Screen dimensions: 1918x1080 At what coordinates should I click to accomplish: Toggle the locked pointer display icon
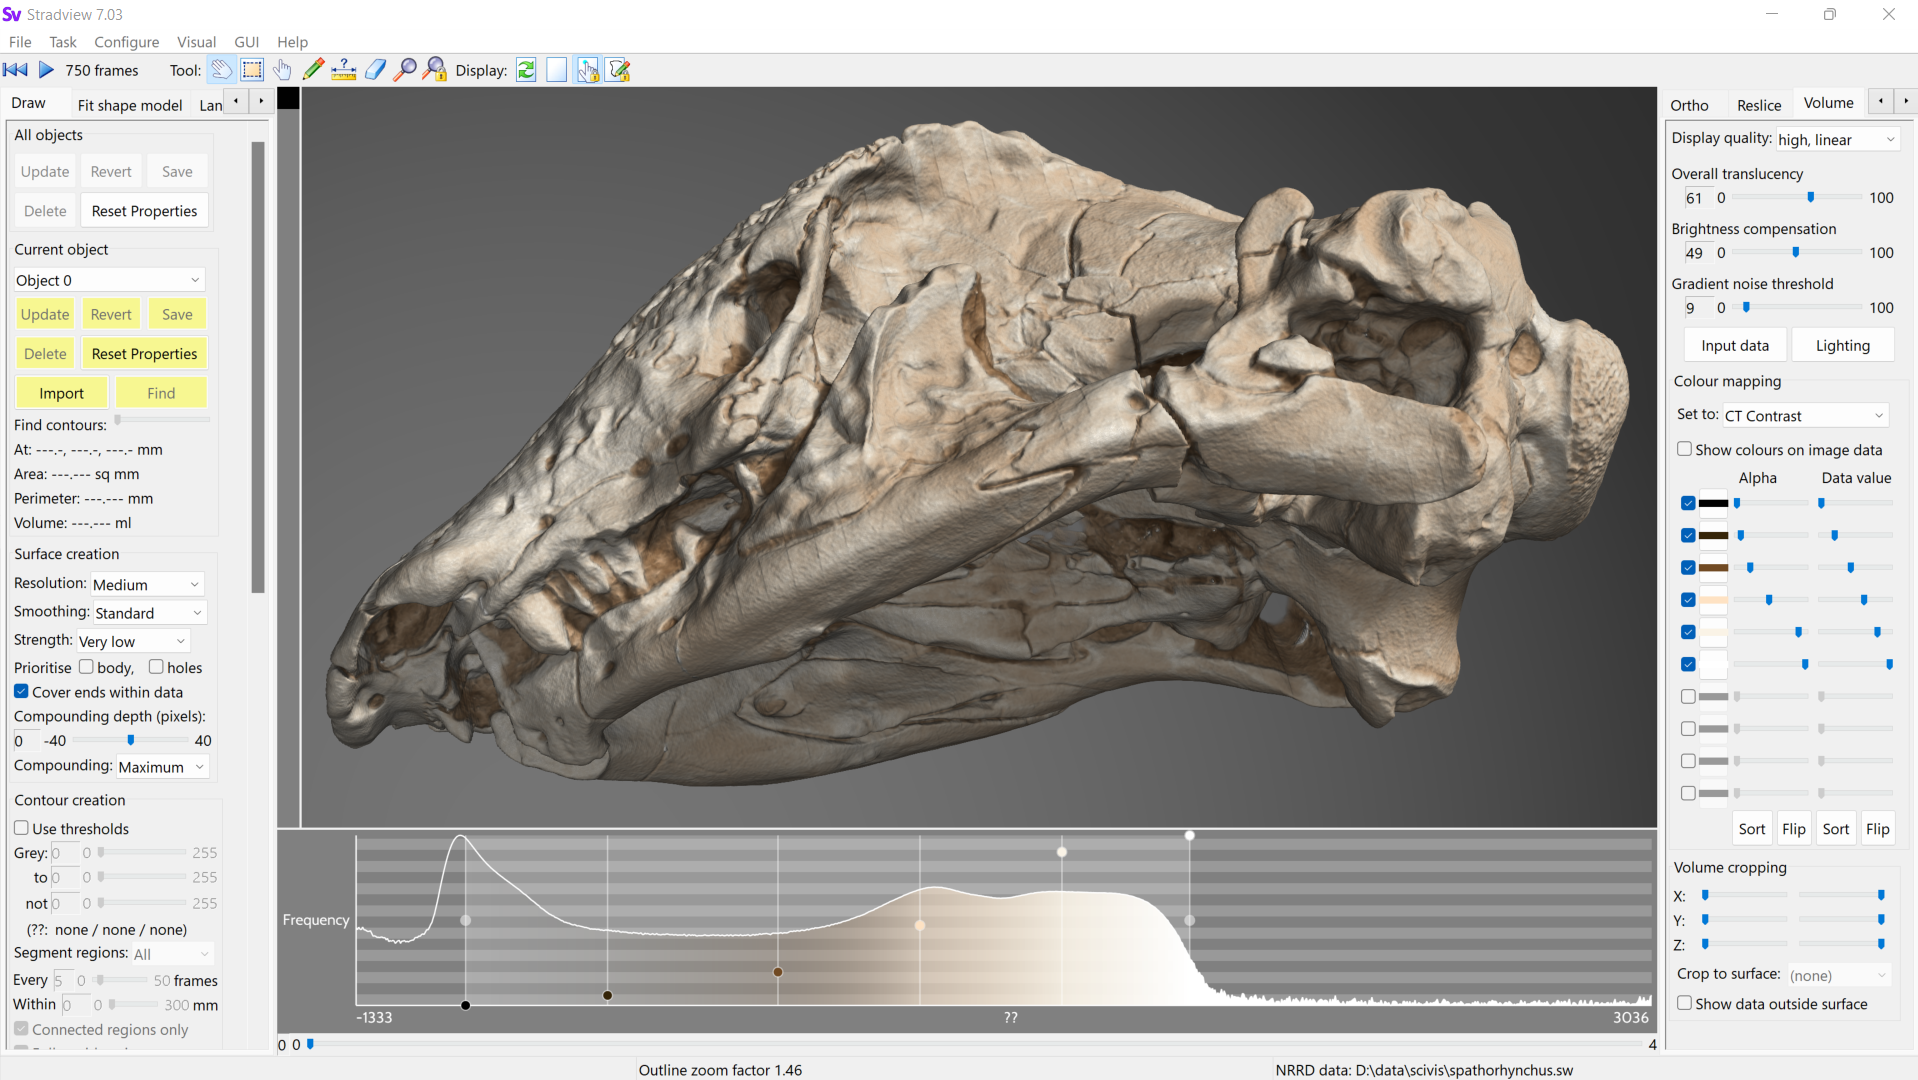pos(588,70)
